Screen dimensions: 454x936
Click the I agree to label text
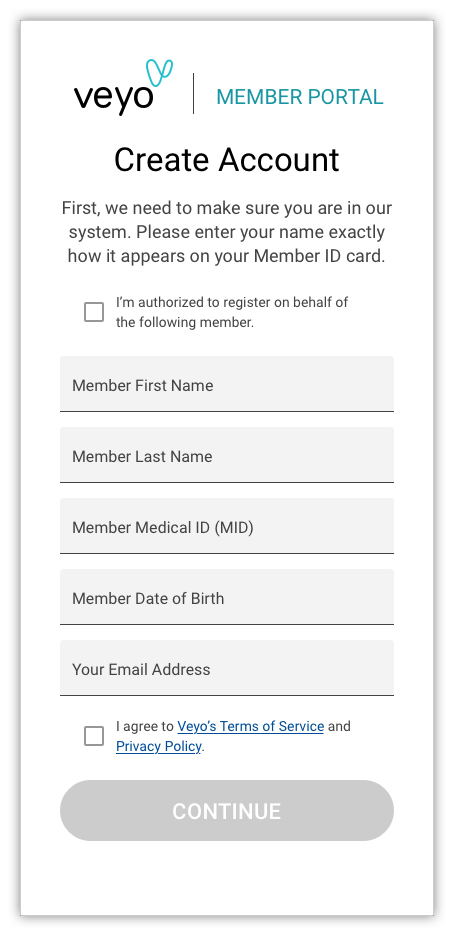click(x=145, y=726)
